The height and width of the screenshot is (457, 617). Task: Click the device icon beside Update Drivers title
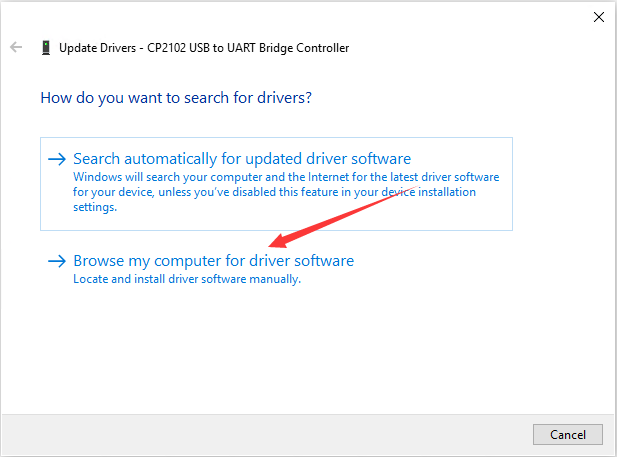click(x=46, y=48)
